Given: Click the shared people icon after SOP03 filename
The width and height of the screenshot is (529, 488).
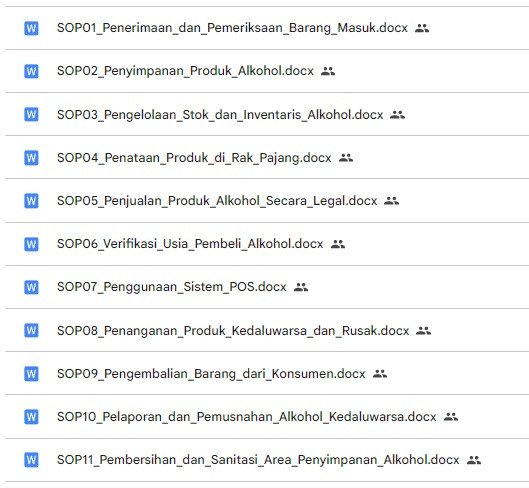Looking at the screenshot, I should click(x=397, y=115).
